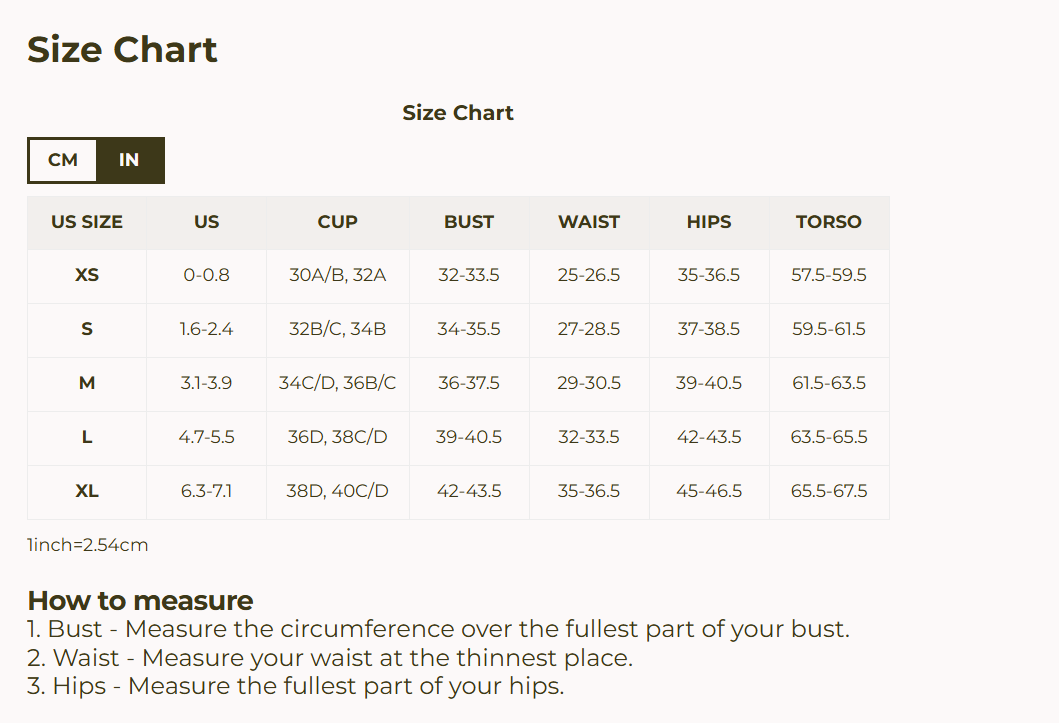Click the 27-28.5 waist cell
1059x723 pixels.
pos(589,329)
